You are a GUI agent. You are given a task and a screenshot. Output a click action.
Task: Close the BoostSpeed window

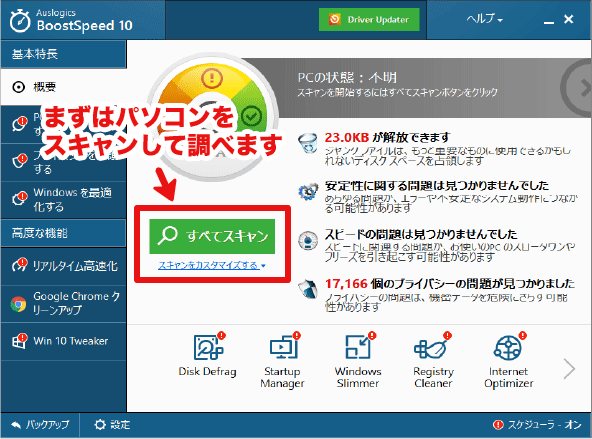[x=569, y=19]
